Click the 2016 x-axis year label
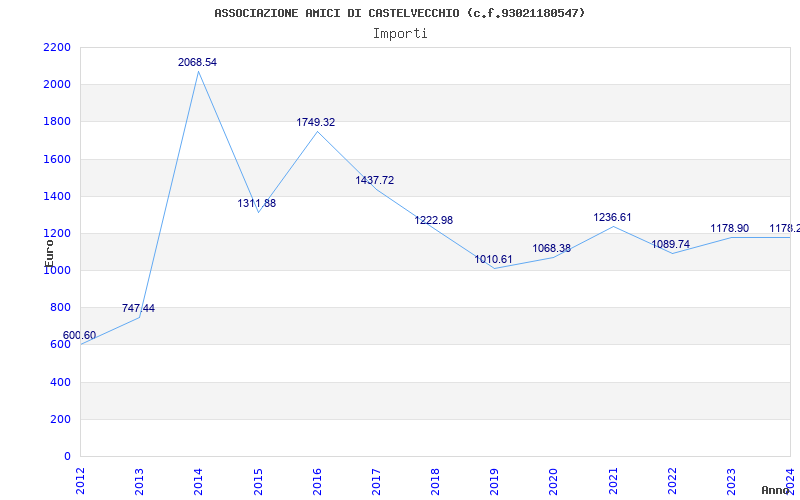This screenshot has width=800, height=500. tap(317, 481)
